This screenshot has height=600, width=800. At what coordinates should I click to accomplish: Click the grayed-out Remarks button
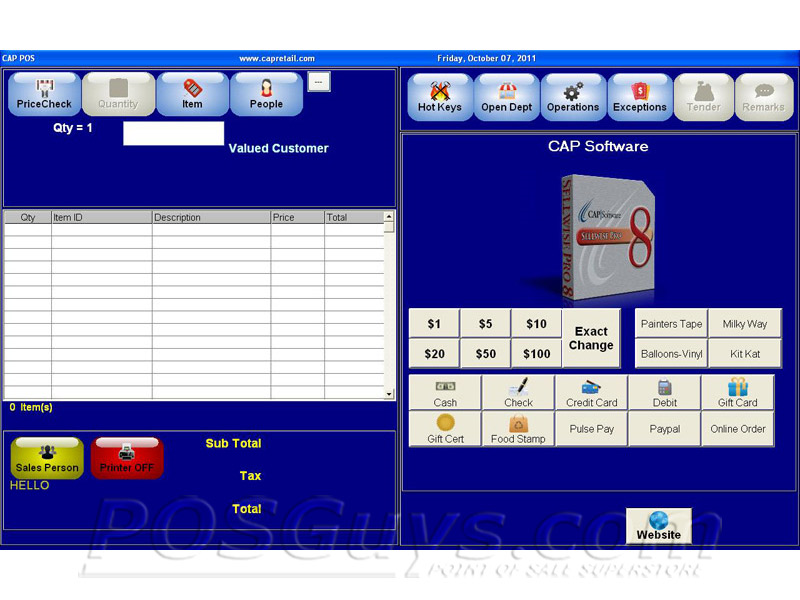(x=764, y=97)
